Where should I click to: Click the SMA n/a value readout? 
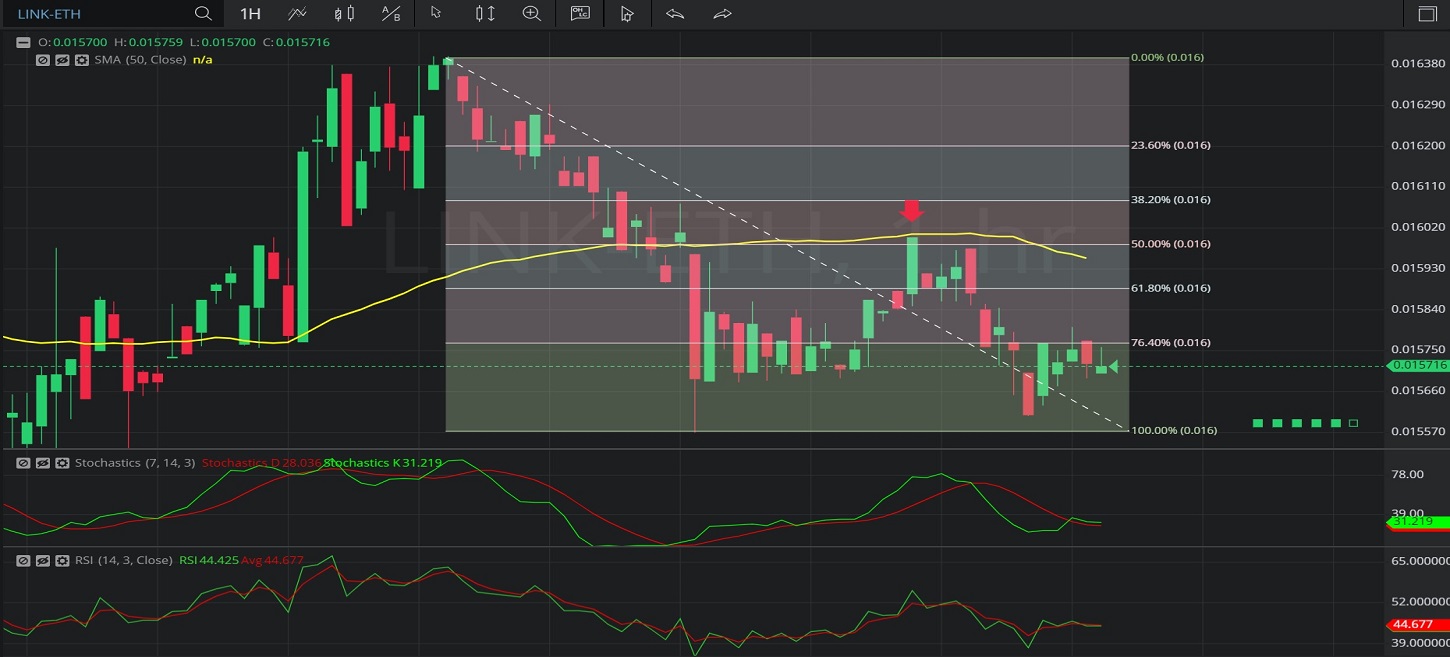coord(202,60)
